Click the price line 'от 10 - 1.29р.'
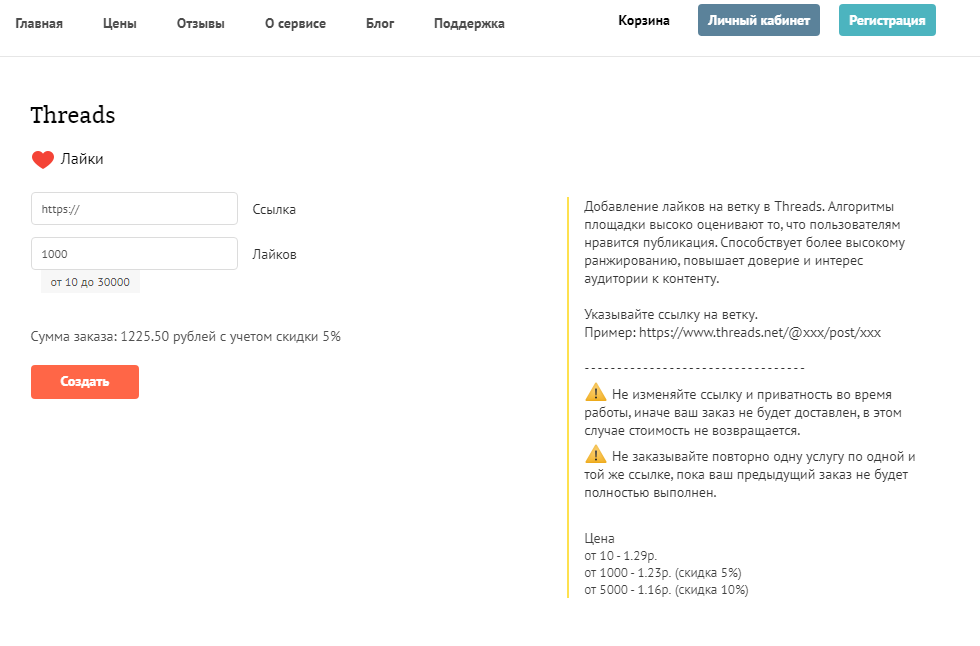Image resolution: width=980 pixels, height=646 pixels. coord(621,555)
